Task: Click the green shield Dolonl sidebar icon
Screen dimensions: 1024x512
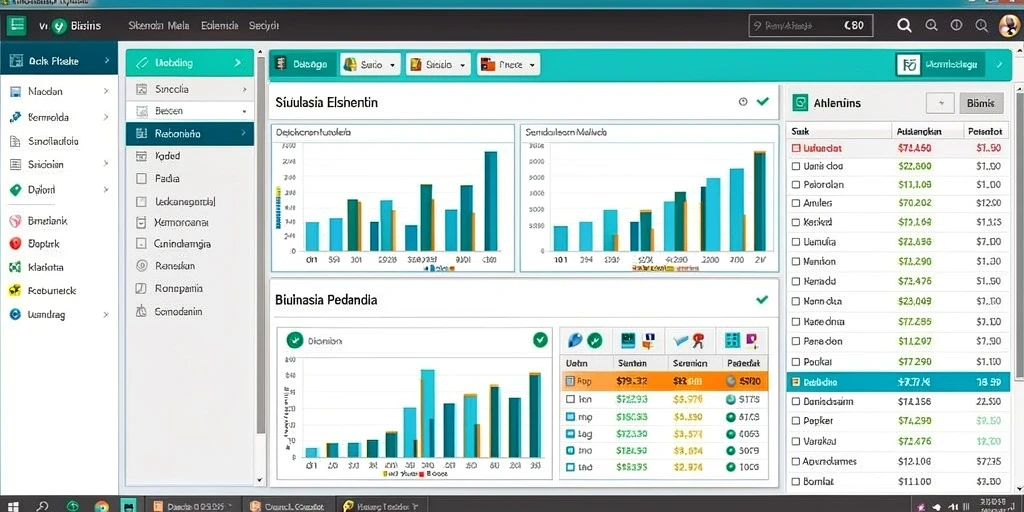Action: click(16, 190)
